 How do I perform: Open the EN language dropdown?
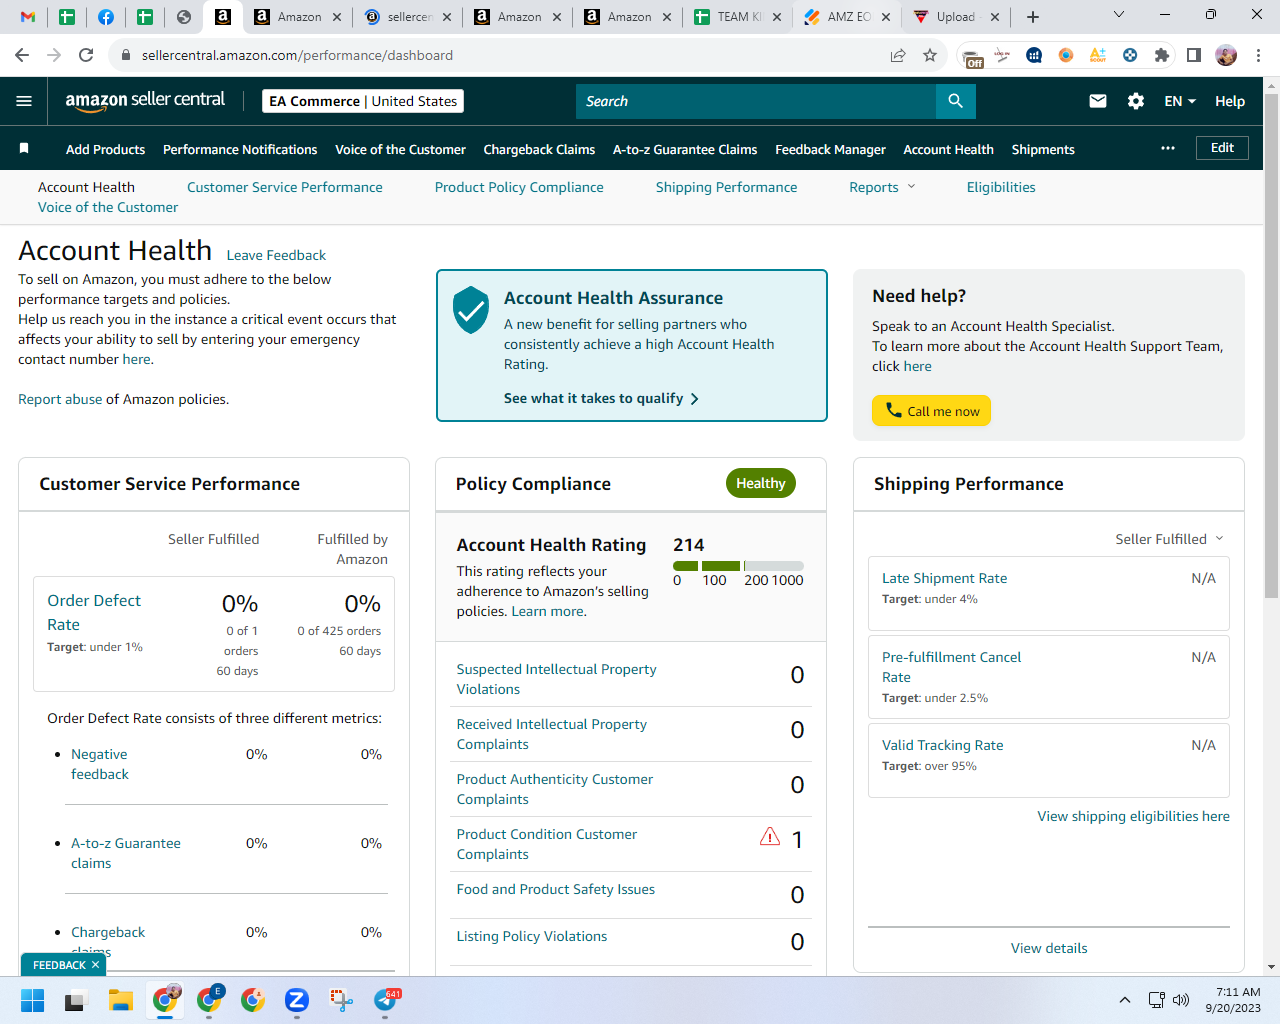[1180, 101]
